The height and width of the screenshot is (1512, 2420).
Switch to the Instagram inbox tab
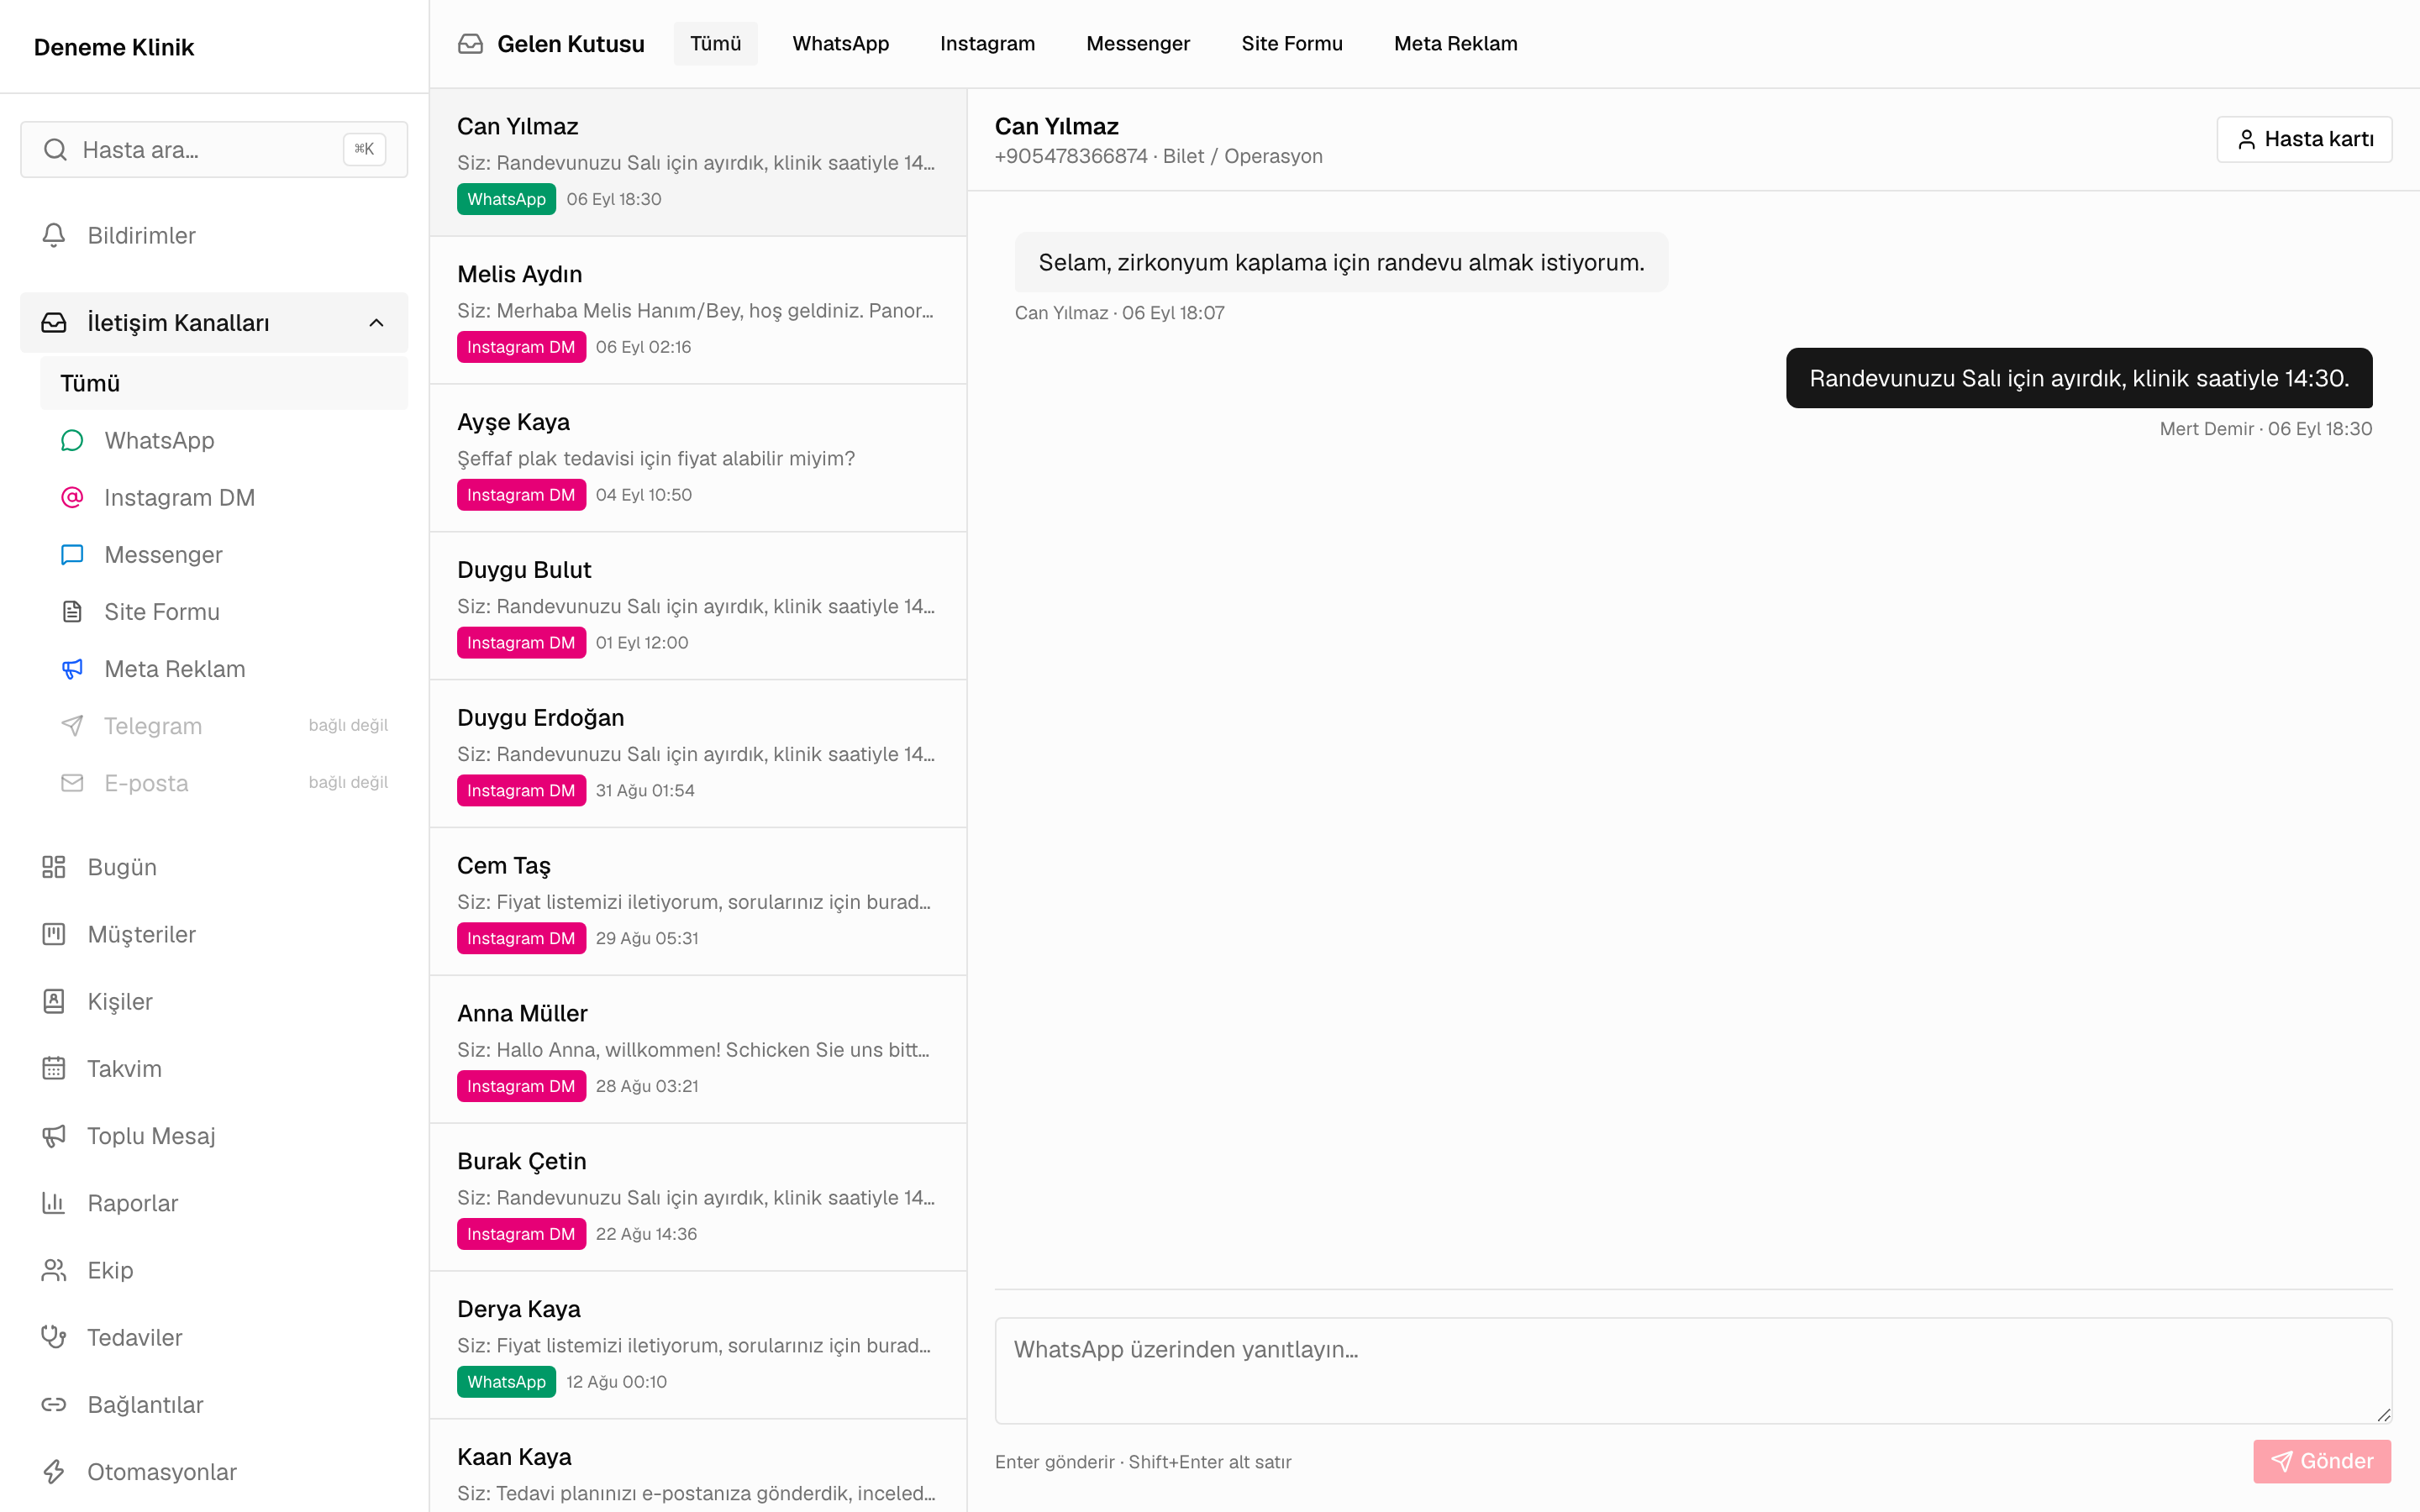tap(987, 43)
